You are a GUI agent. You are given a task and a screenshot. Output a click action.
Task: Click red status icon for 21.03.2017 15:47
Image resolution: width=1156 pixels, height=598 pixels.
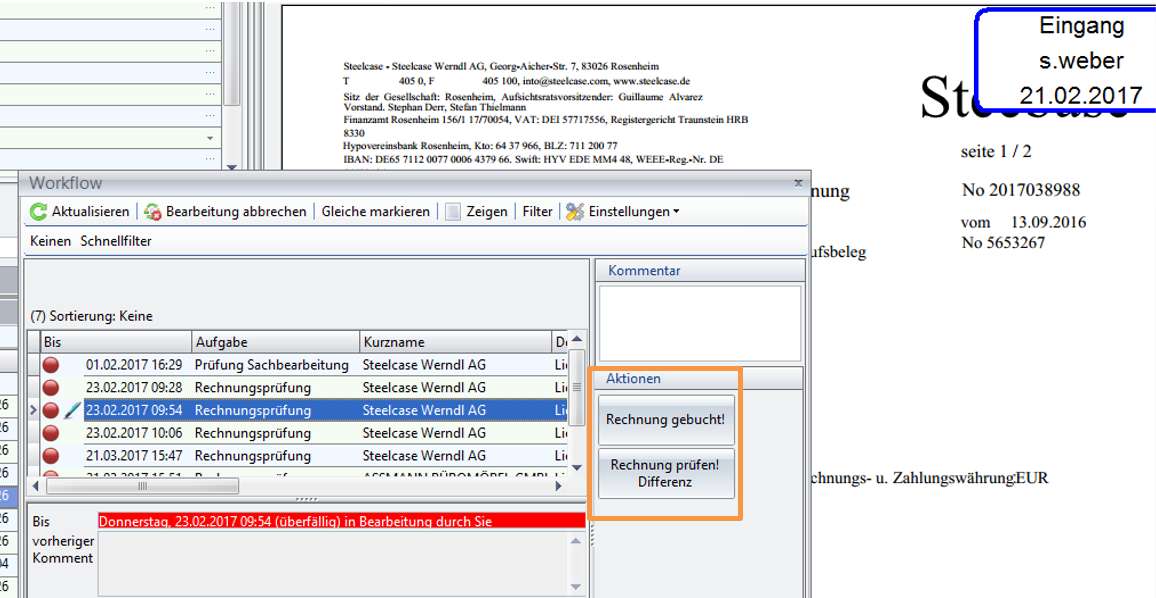click(x=51, y=456)
